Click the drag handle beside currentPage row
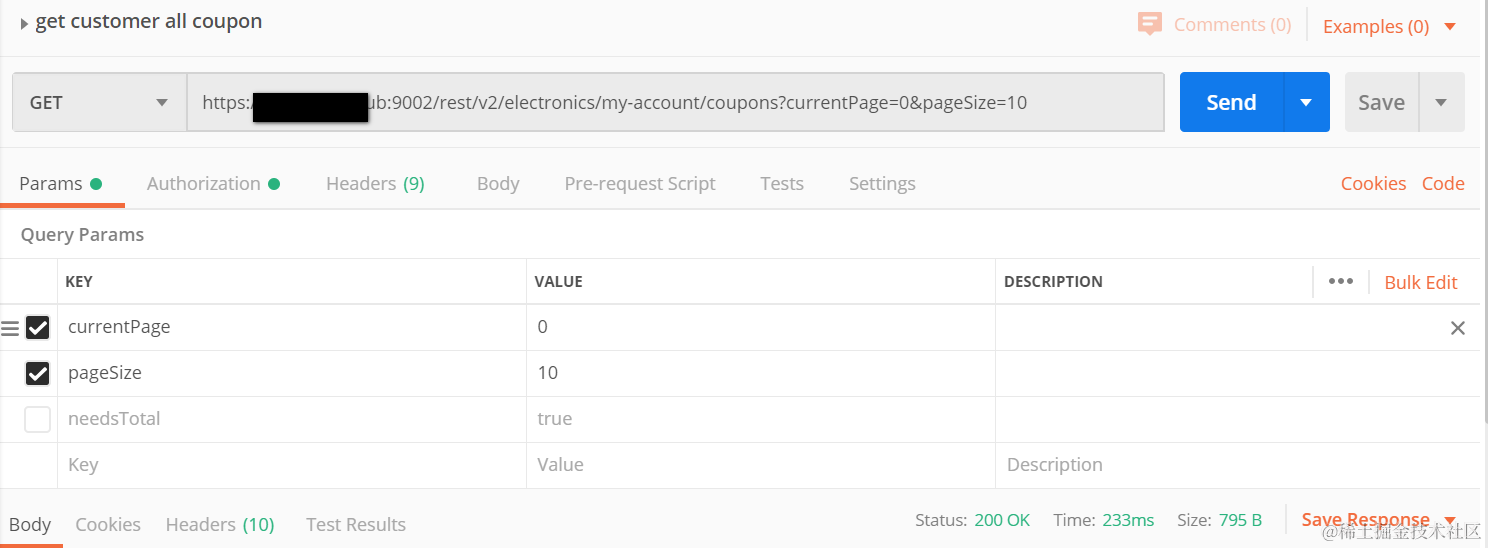Image resolution: width=1488 pixels, height=548 pixels. (x=10, y=328)
